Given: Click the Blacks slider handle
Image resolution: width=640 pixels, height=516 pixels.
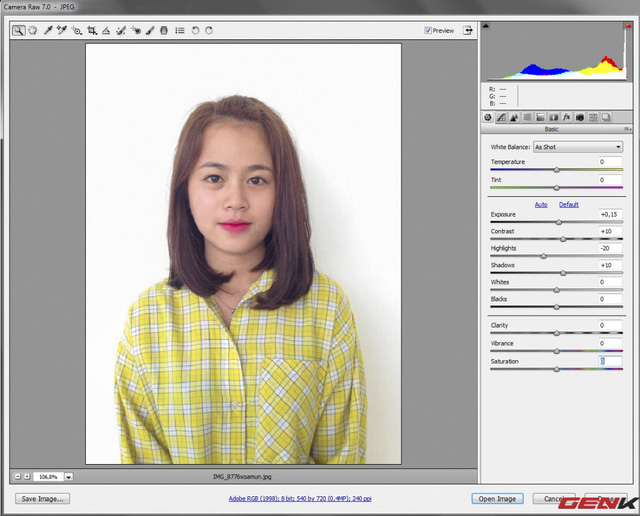Looking at the screenshot, I should click(x=556, y=307).
